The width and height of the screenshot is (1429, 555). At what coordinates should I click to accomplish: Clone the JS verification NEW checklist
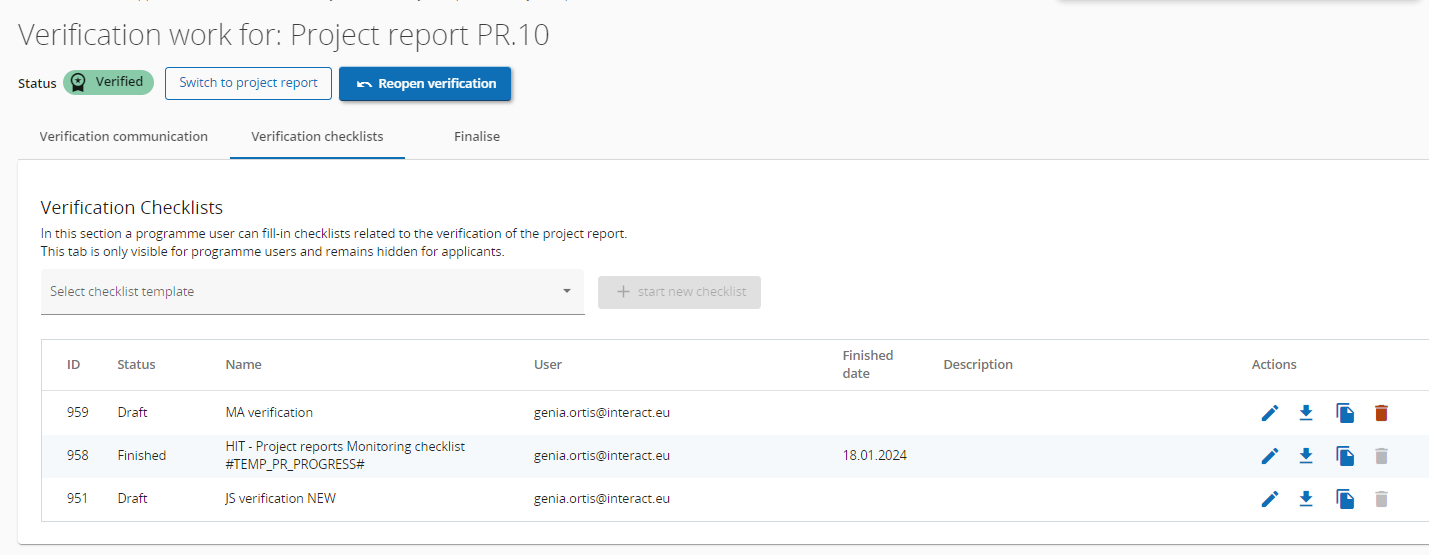click(x=1345, y=499)
